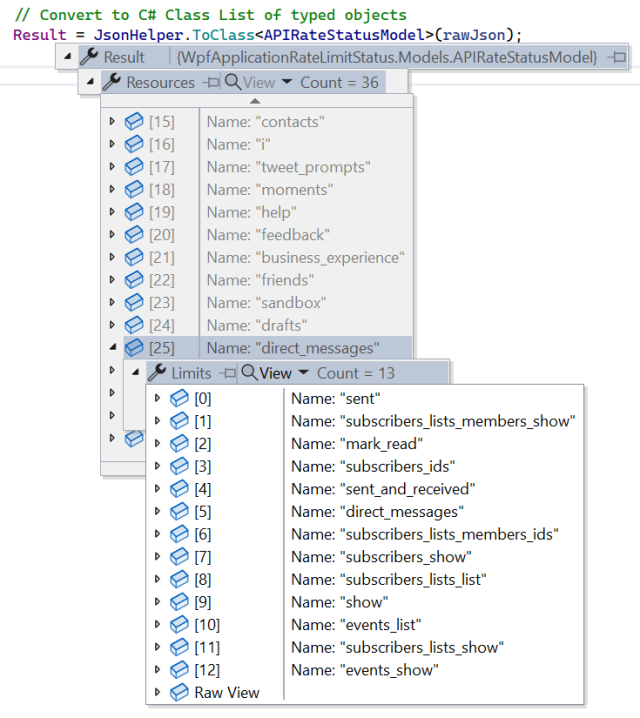The image size is (640, 718).
Task: Select value Name: "drafts"
Action: tap(257, 326)
